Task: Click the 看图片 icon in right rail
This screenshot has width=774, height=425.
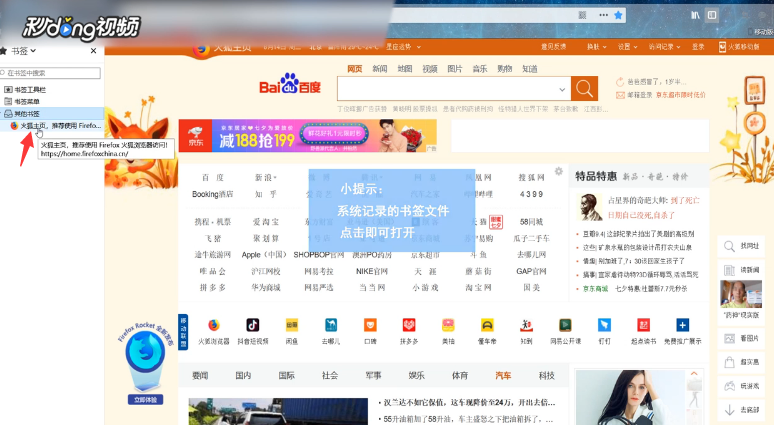Action: (x=730, y=339)
